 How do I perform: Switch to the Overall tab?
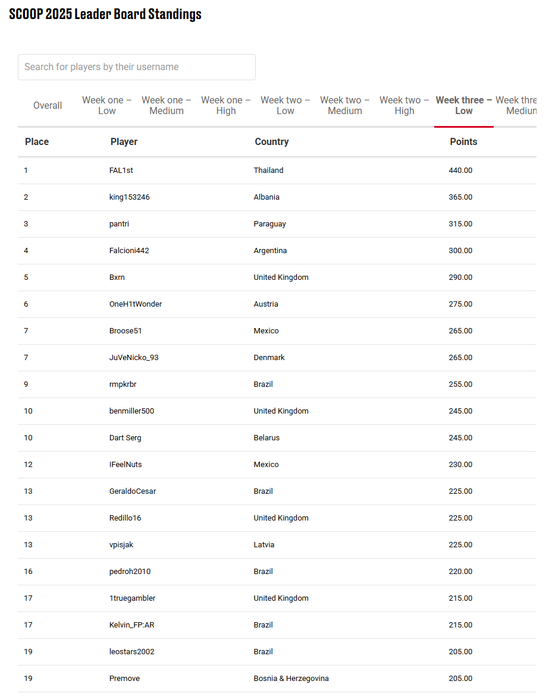coord(48,105)
